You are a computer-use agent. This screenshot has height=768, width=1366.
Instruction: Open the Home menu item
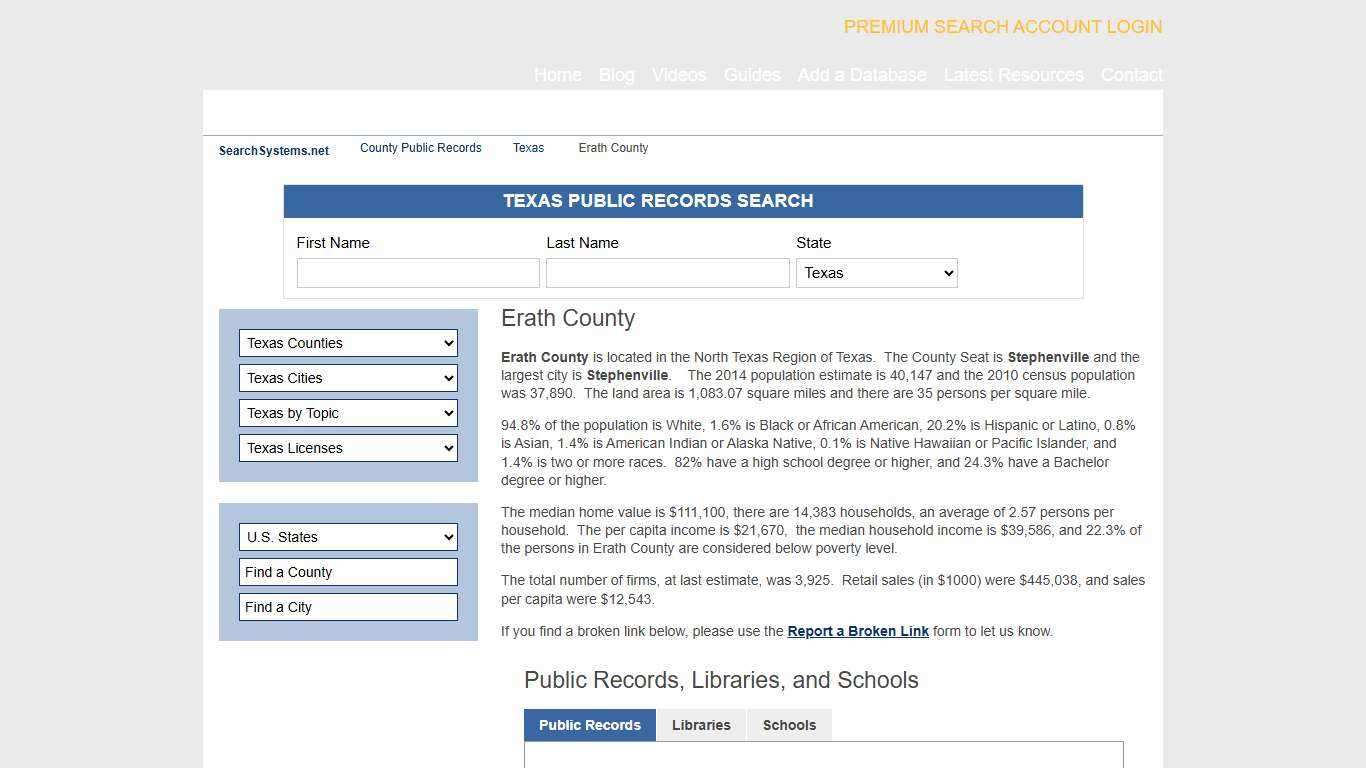click(558, 75)
